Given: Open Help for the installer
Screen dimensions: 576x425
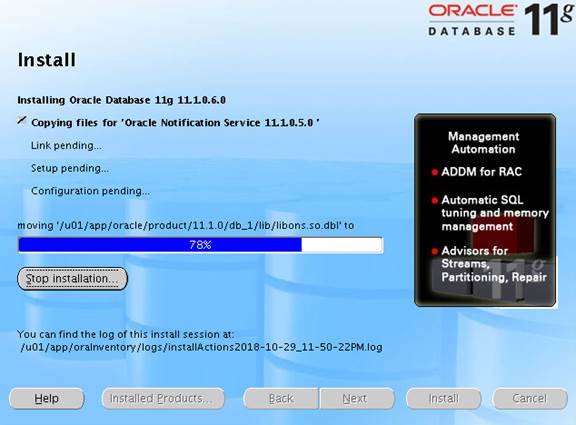Looking at the screenshot, I should point(47,399).
